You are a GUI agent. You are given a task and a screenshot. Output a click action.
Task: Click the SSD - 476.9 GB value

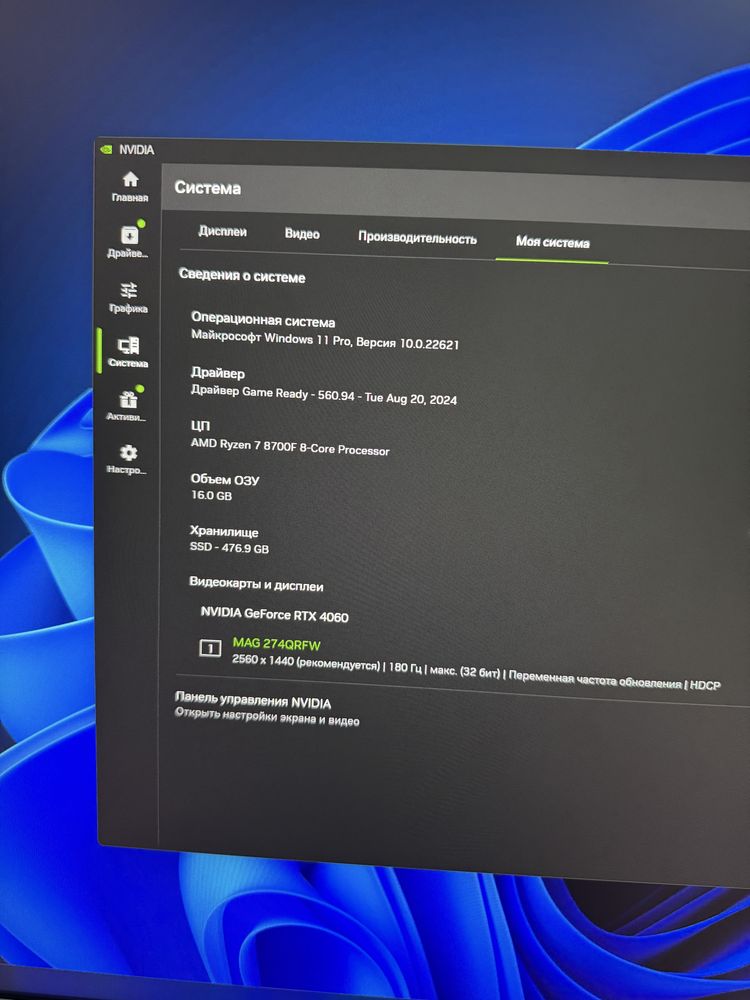point(229,547)
